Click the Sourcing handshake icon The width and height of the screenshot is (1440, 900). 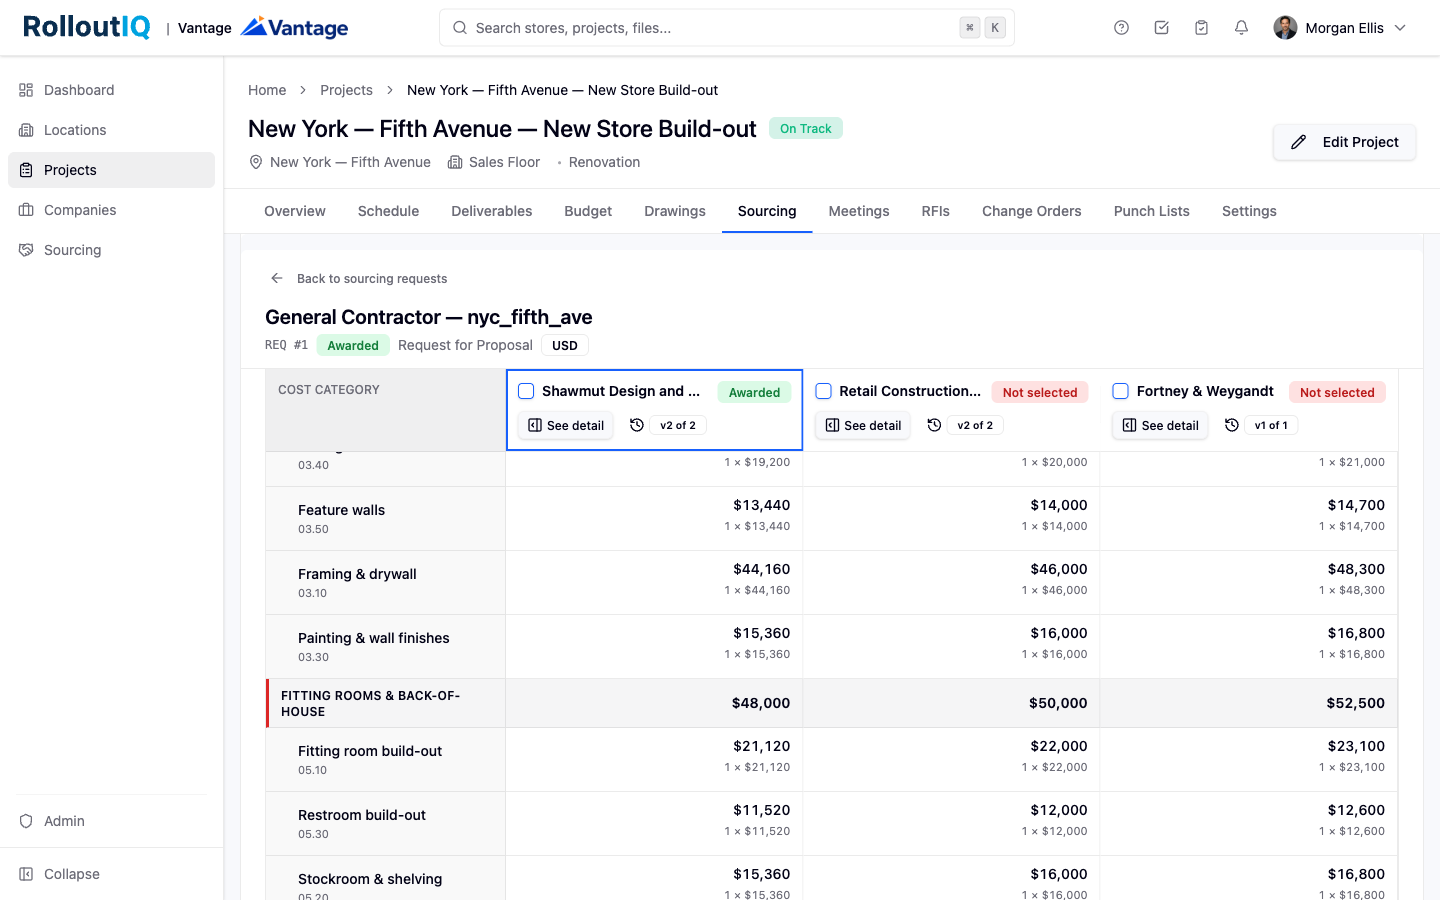[26, 250]
